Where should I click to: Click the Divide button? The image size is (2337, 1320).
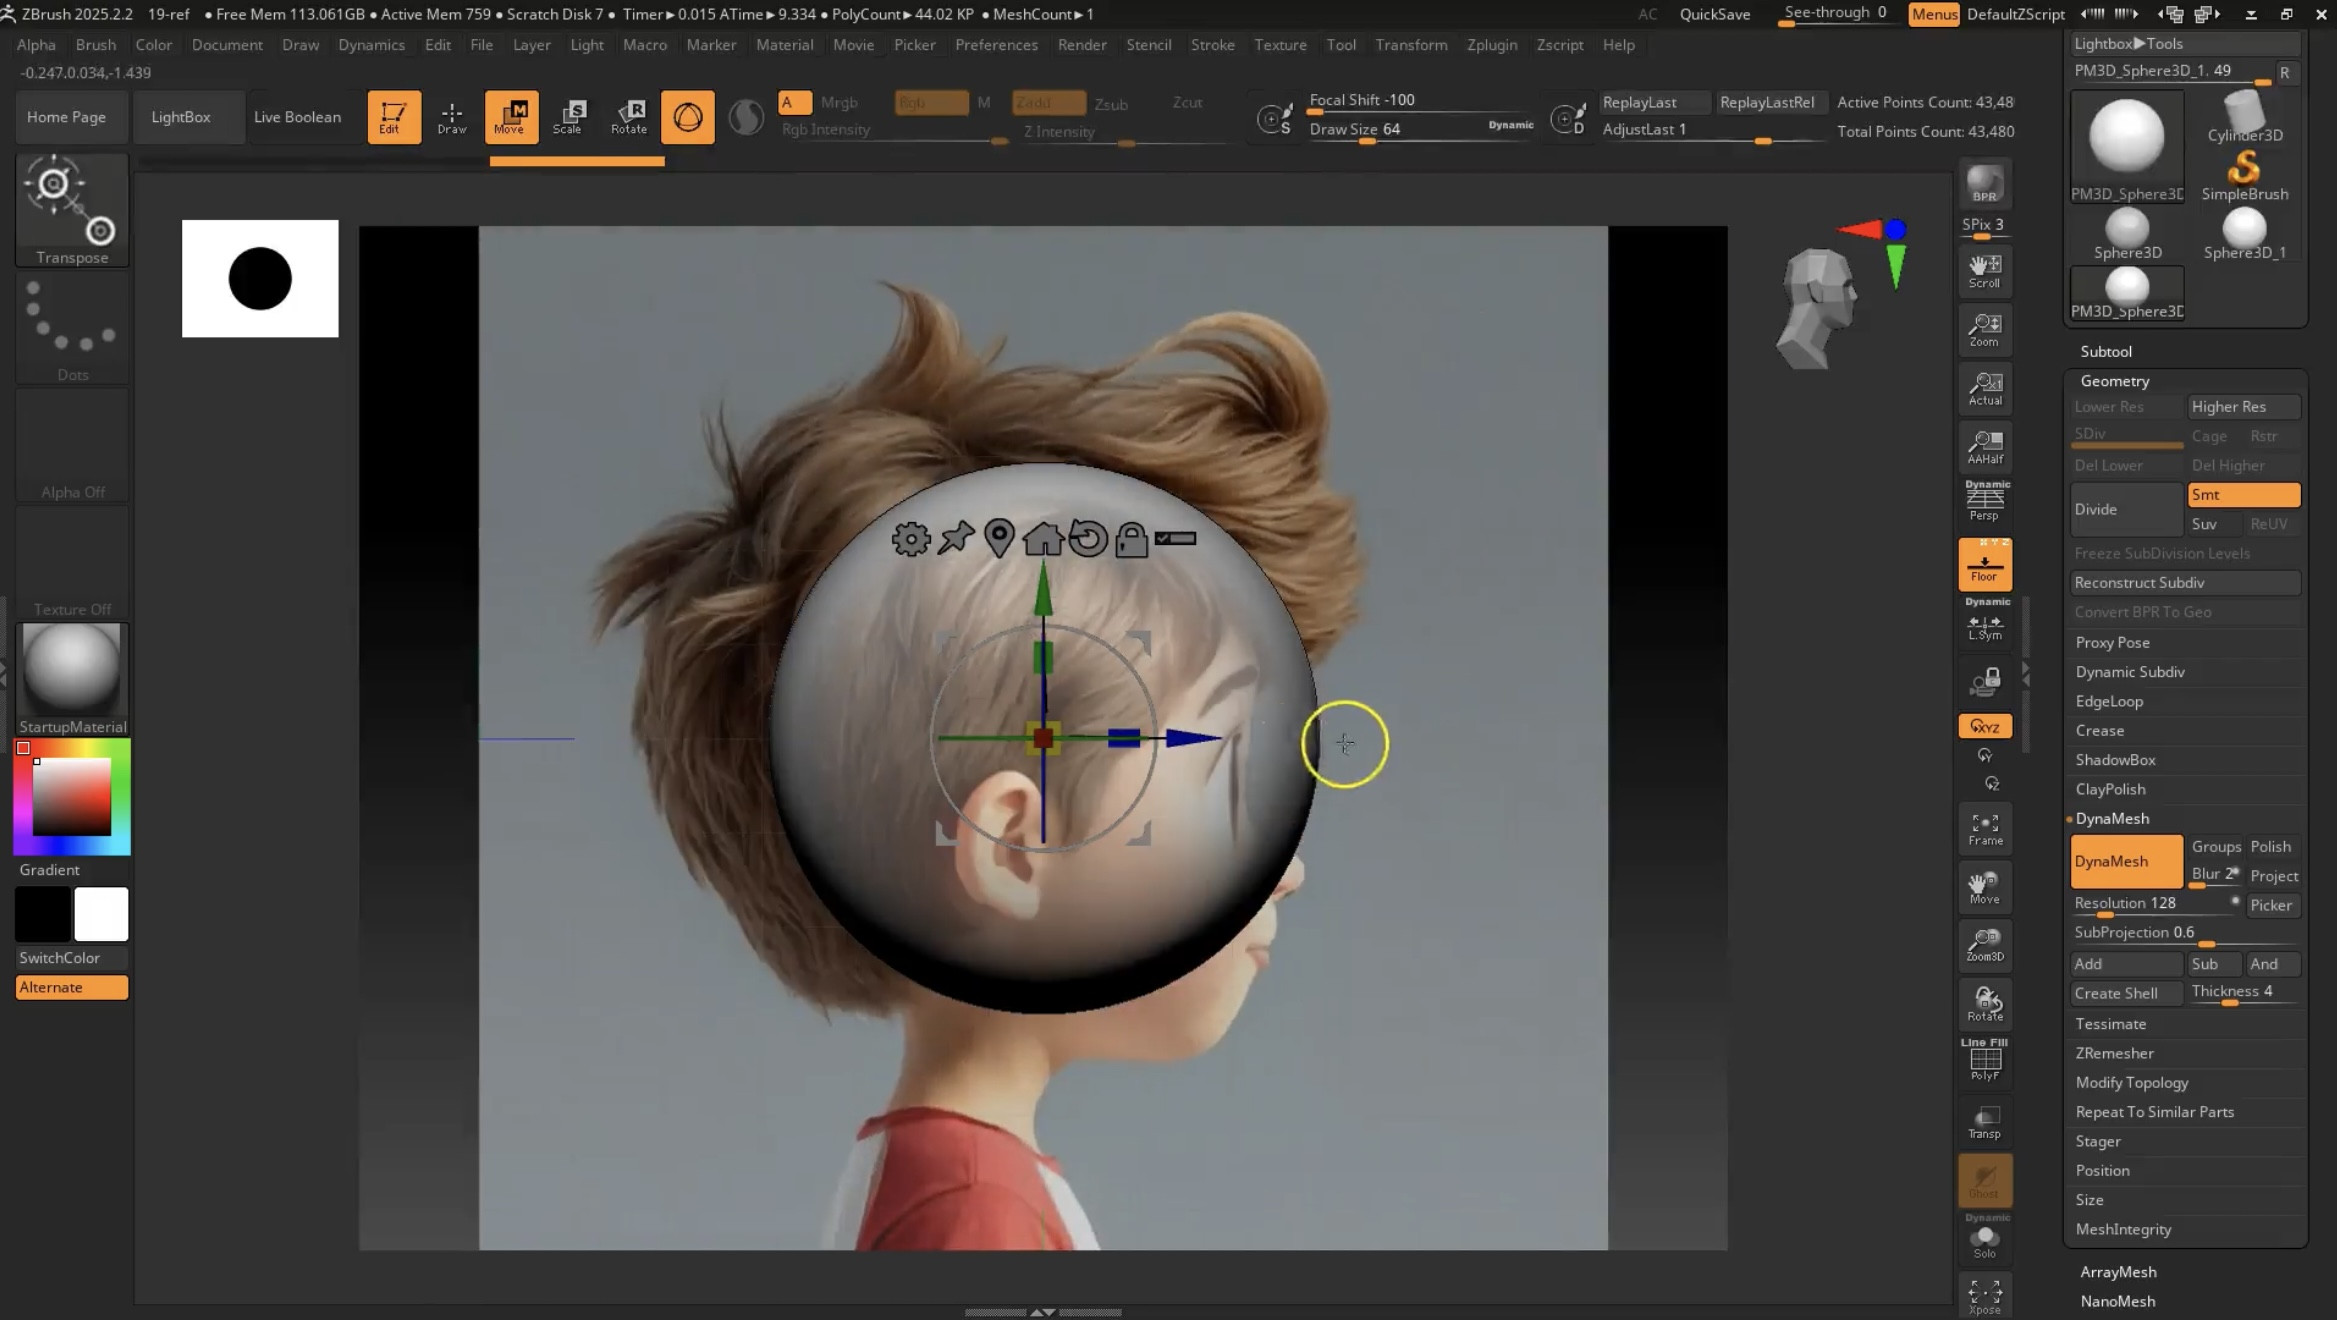pyautogui.click(x=2127, y=509)
